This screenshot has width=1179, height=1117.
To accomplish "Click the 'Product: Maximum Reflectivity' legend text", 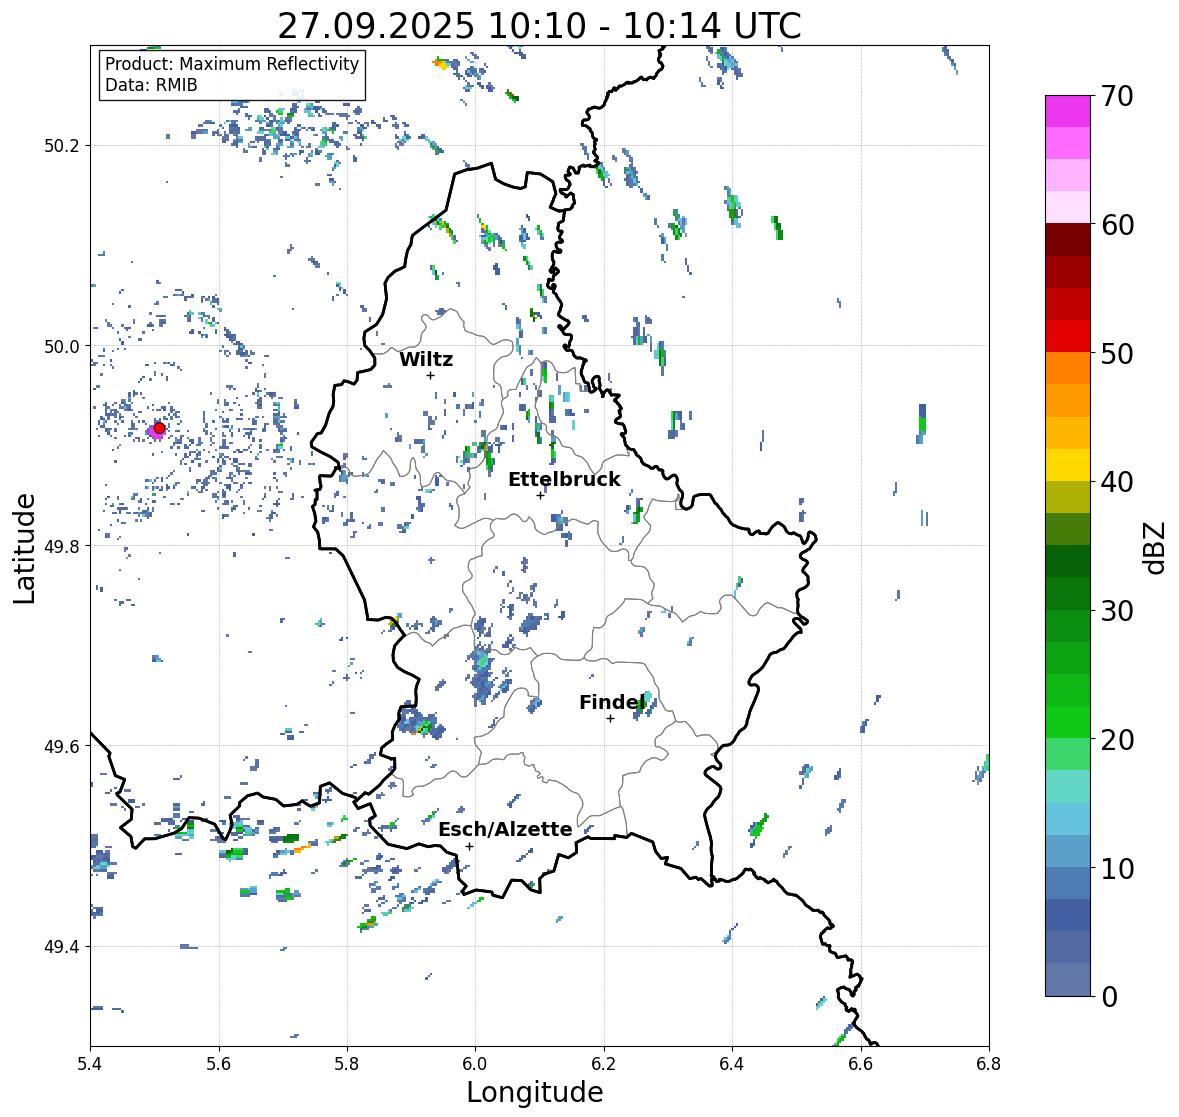I will click(232, 64).
